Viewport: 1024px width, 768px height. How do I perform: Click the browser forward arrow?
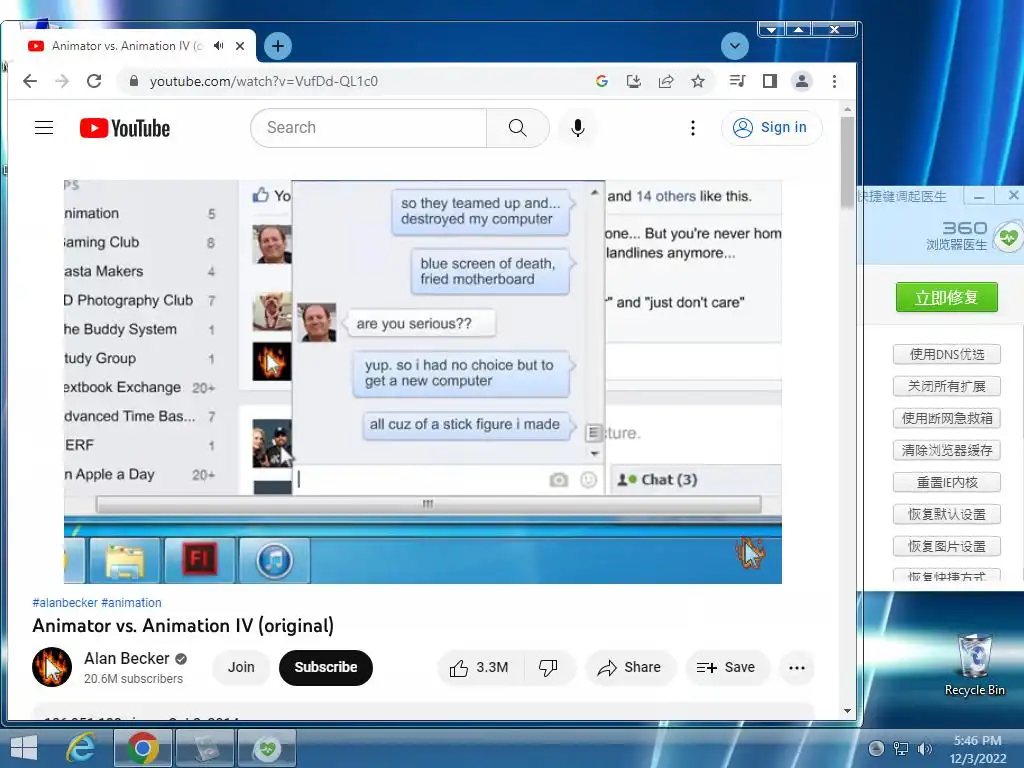(62, 81)
